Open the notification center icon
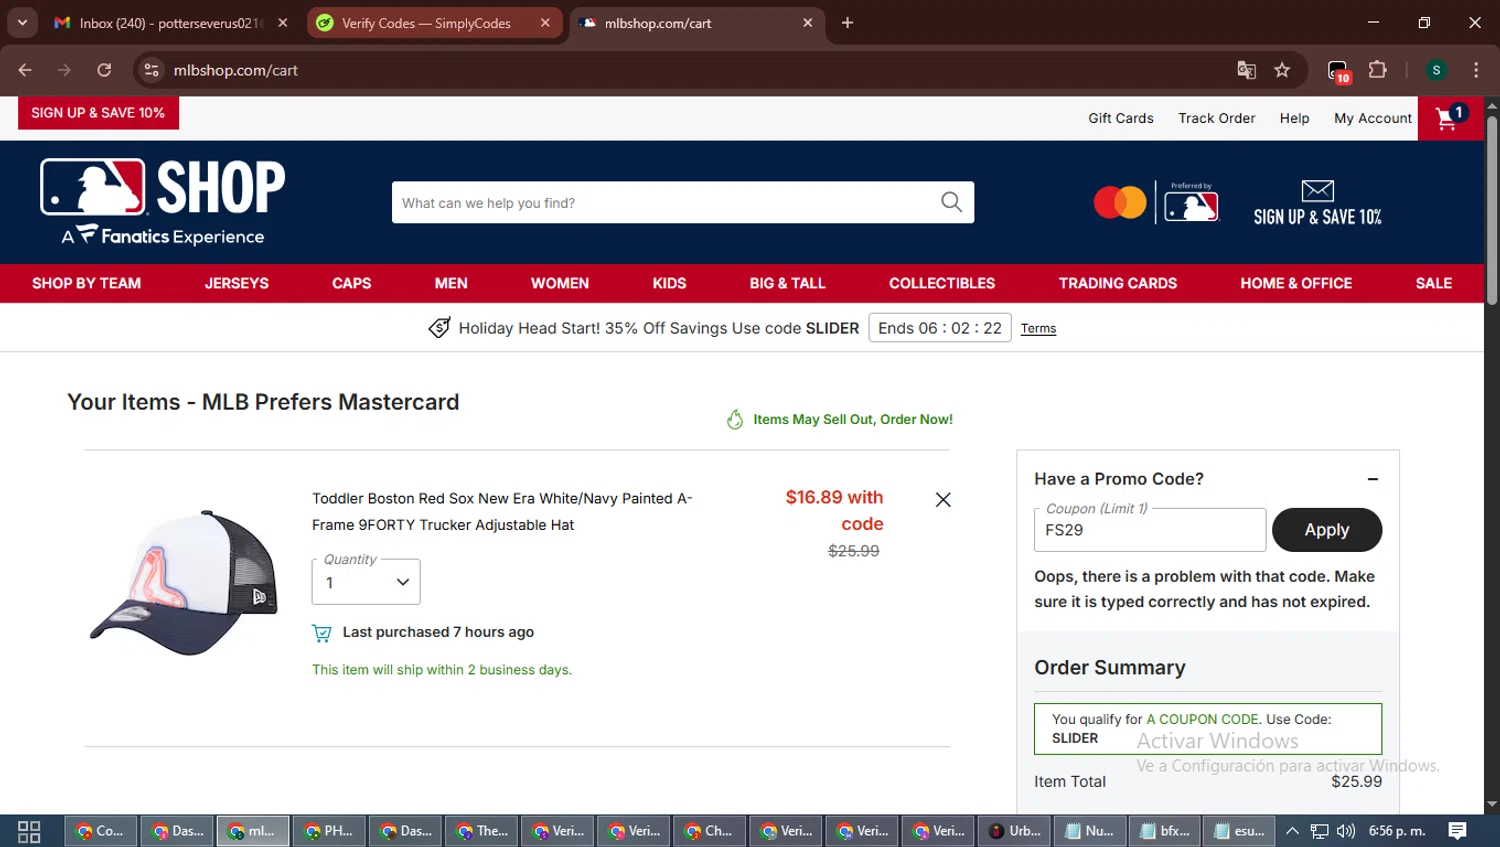The image size is (1500, 847). click(1457, 831)
